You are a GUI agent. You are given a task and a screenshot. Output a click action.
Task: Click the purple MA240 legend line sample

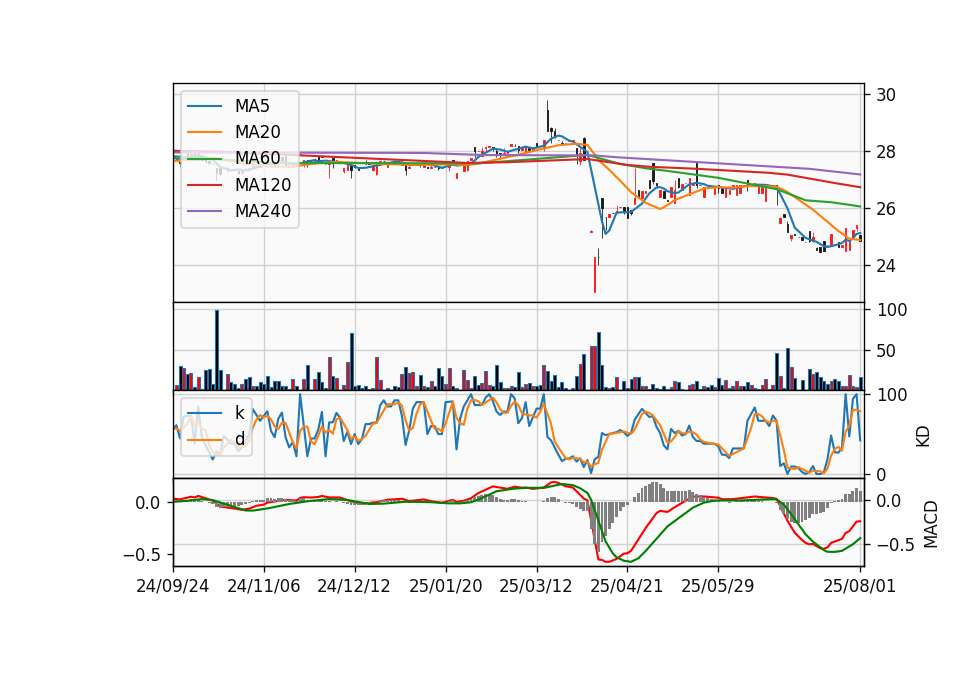point(204,211)
